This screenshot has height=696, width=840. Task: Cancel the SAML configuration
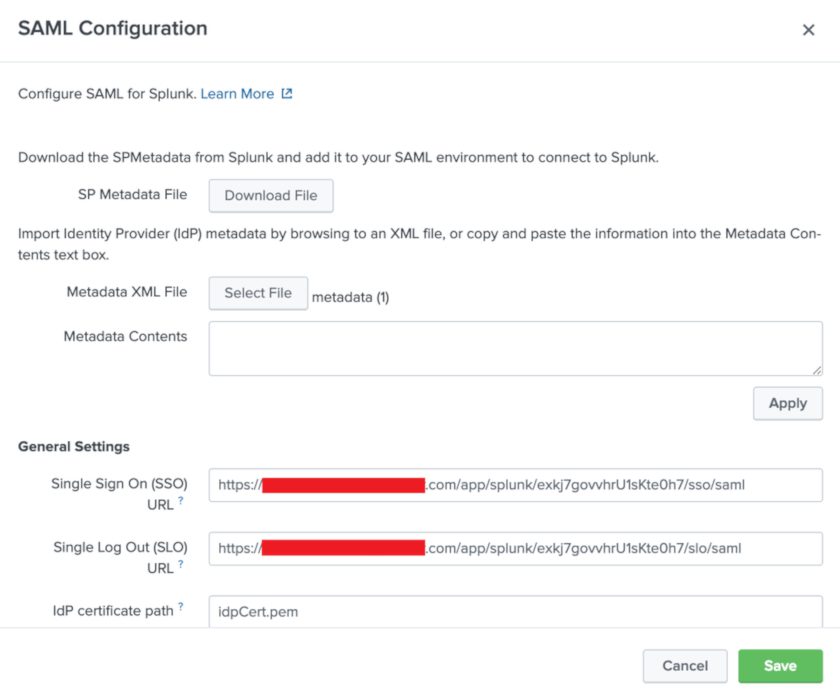point(685,666)
